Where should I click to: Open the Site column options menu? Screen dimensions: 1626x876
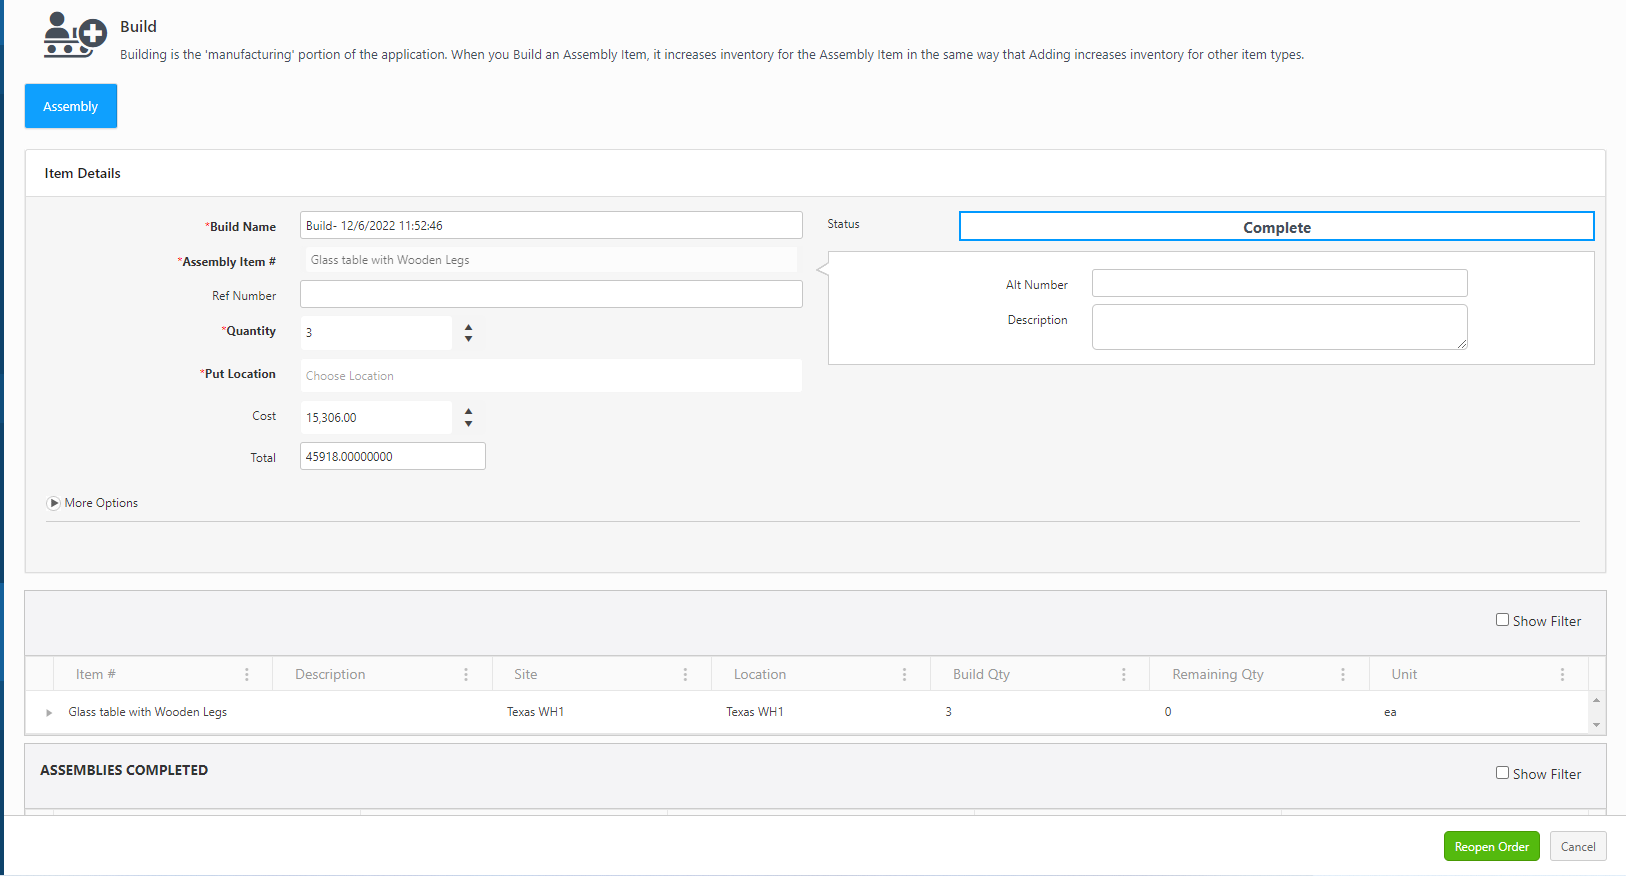click(685, 675)
